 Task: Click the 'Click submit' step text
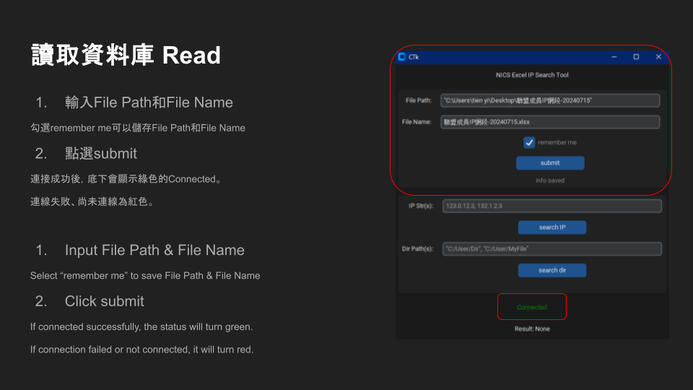pos(104,302)
